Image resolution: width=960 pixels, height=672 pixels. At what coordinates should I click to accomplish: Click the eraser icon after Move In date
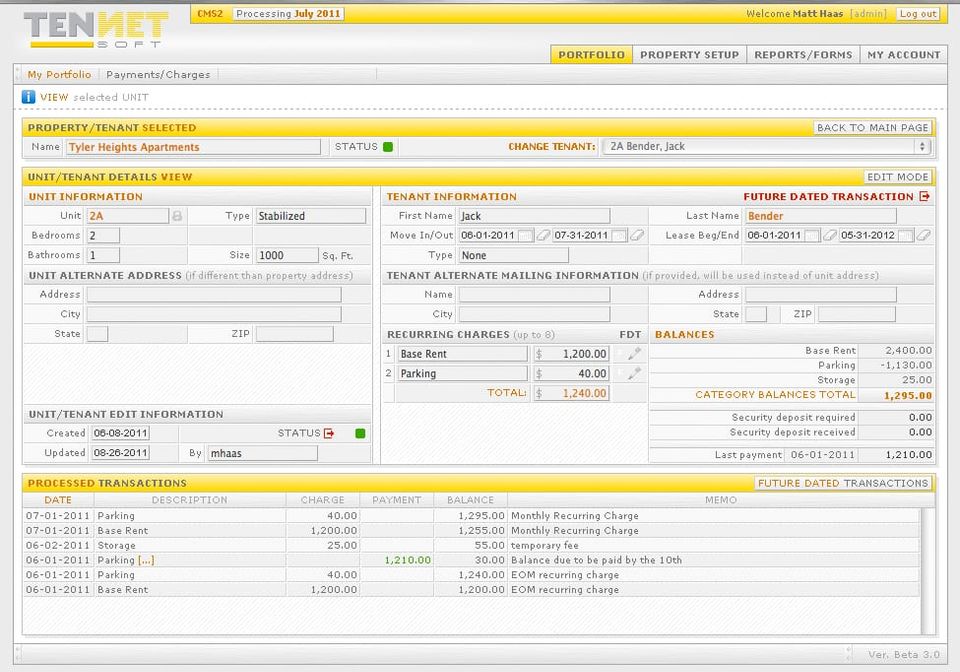coord(543,236)
